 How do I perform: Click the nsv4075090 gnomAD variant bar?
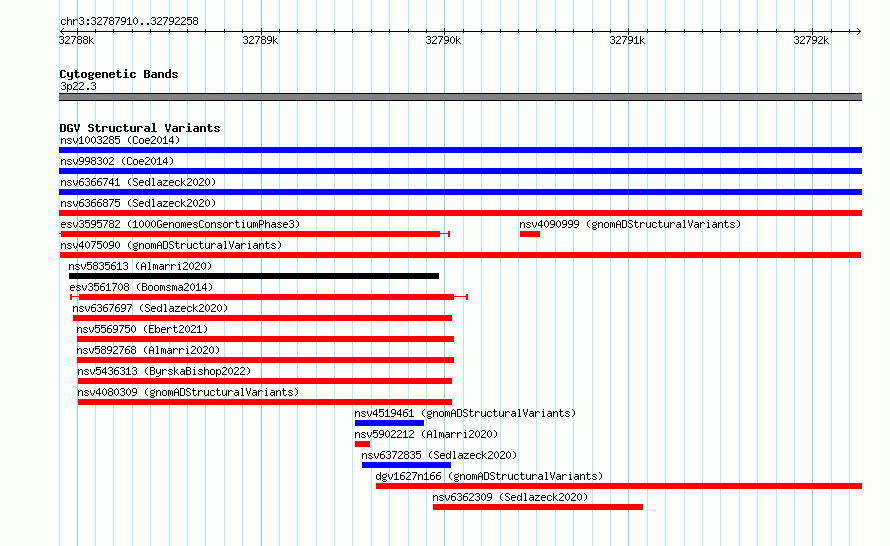click(x=460, y=255)
